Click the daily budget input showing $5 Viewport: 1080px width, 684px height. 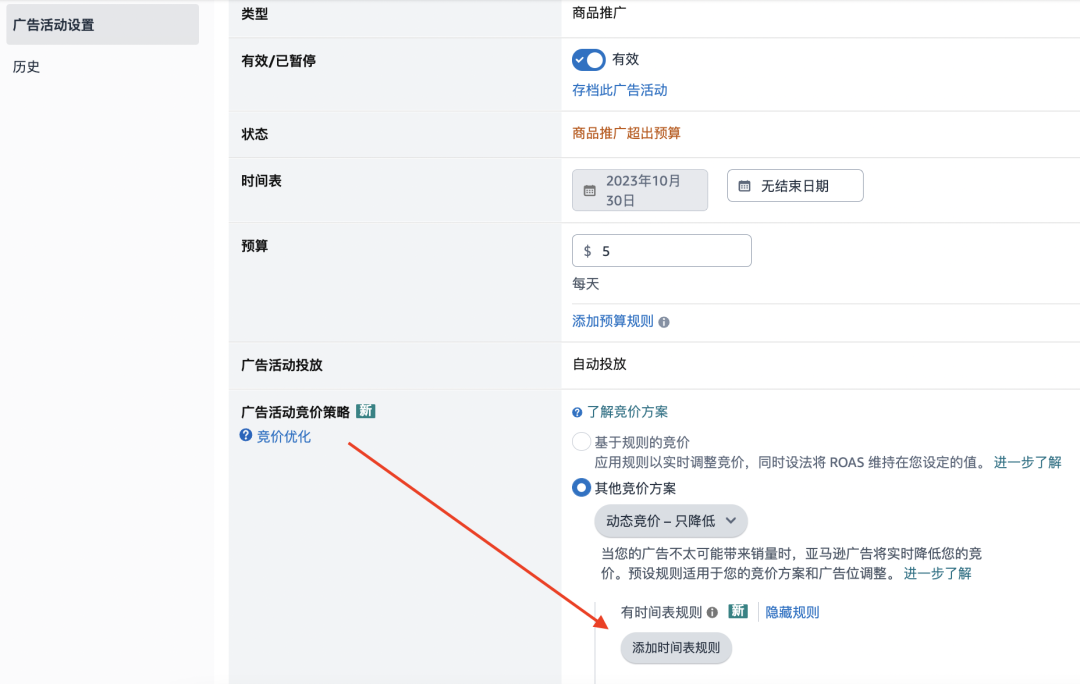[661, 250]
